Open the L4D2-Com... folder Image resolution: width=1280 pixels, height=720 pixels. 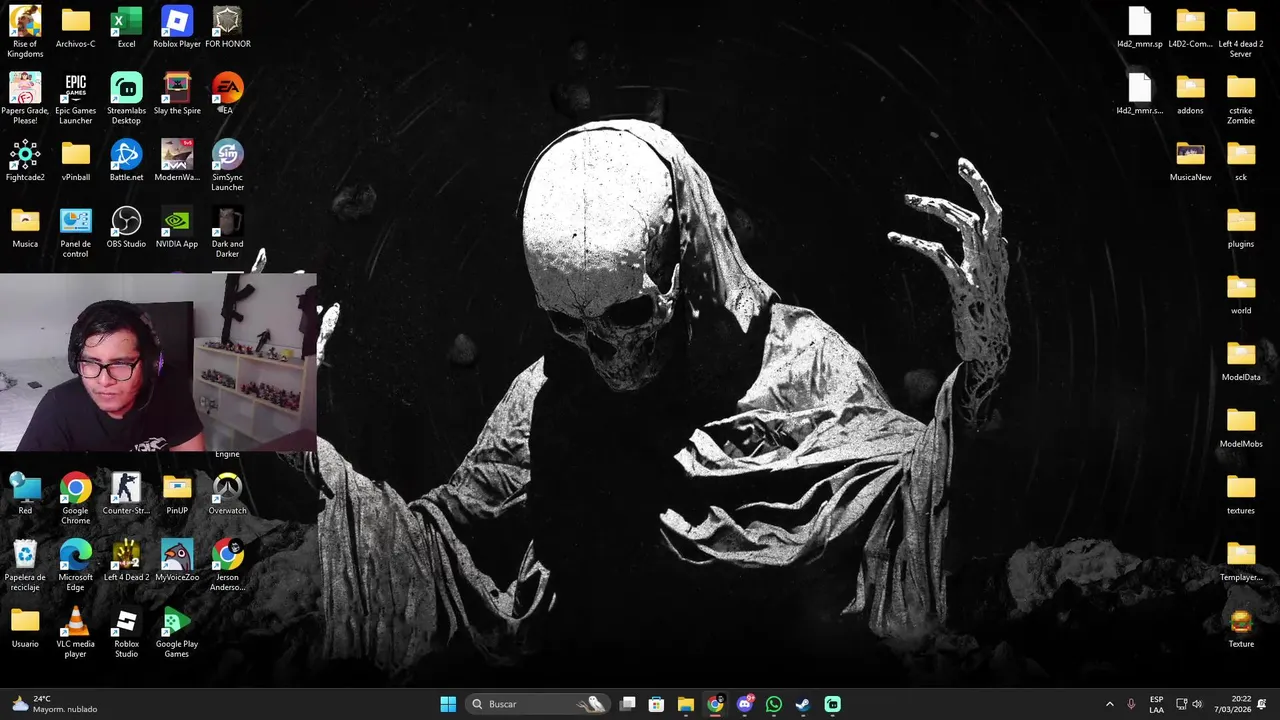pos(1190,27)
